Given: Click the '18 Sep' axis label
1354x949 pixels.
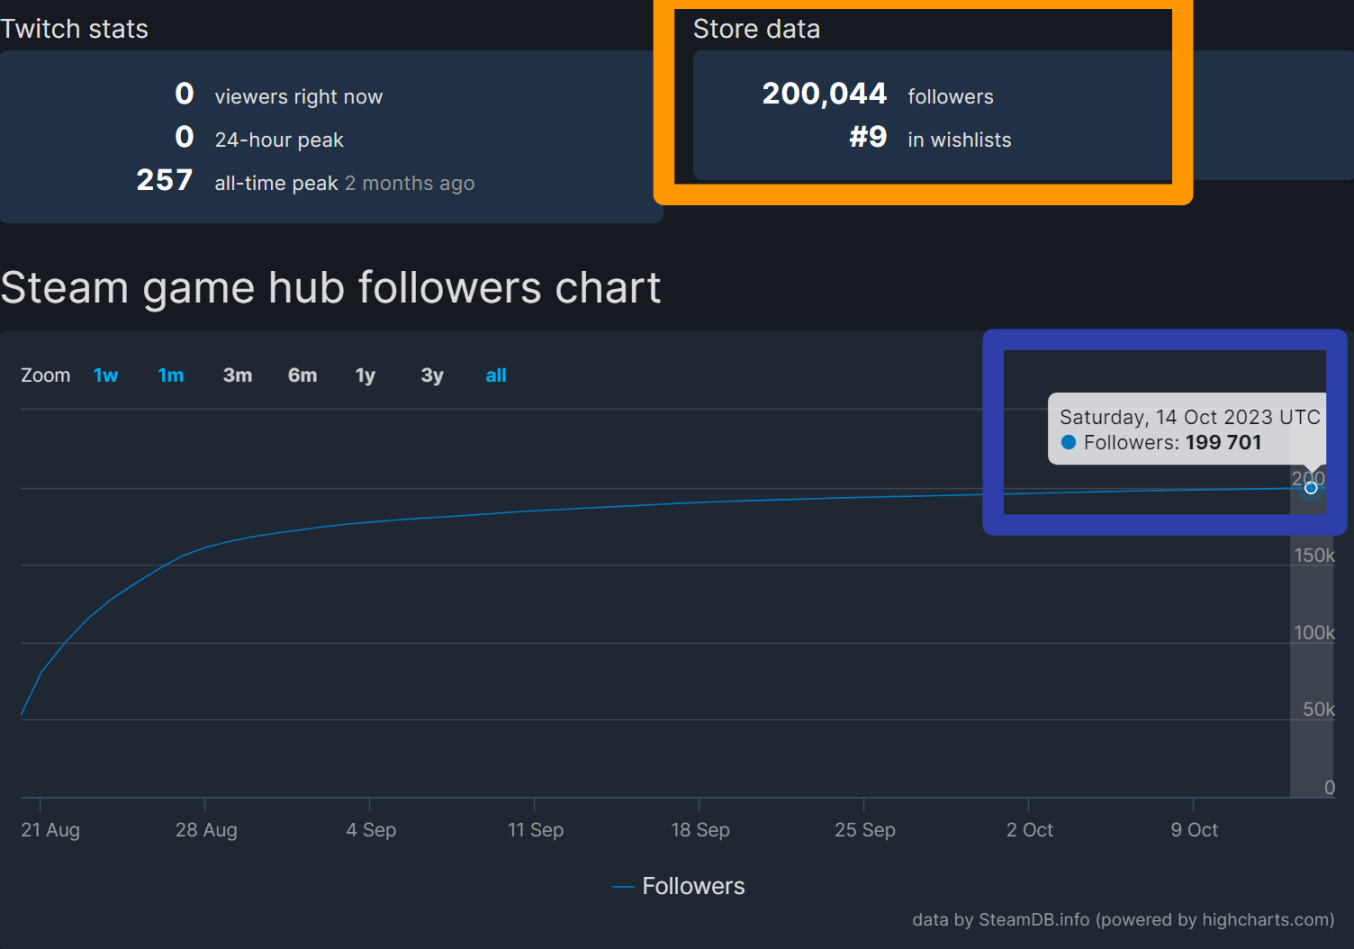Looking at the screenshot, I should pyautogui.click(x=700, y=830).
